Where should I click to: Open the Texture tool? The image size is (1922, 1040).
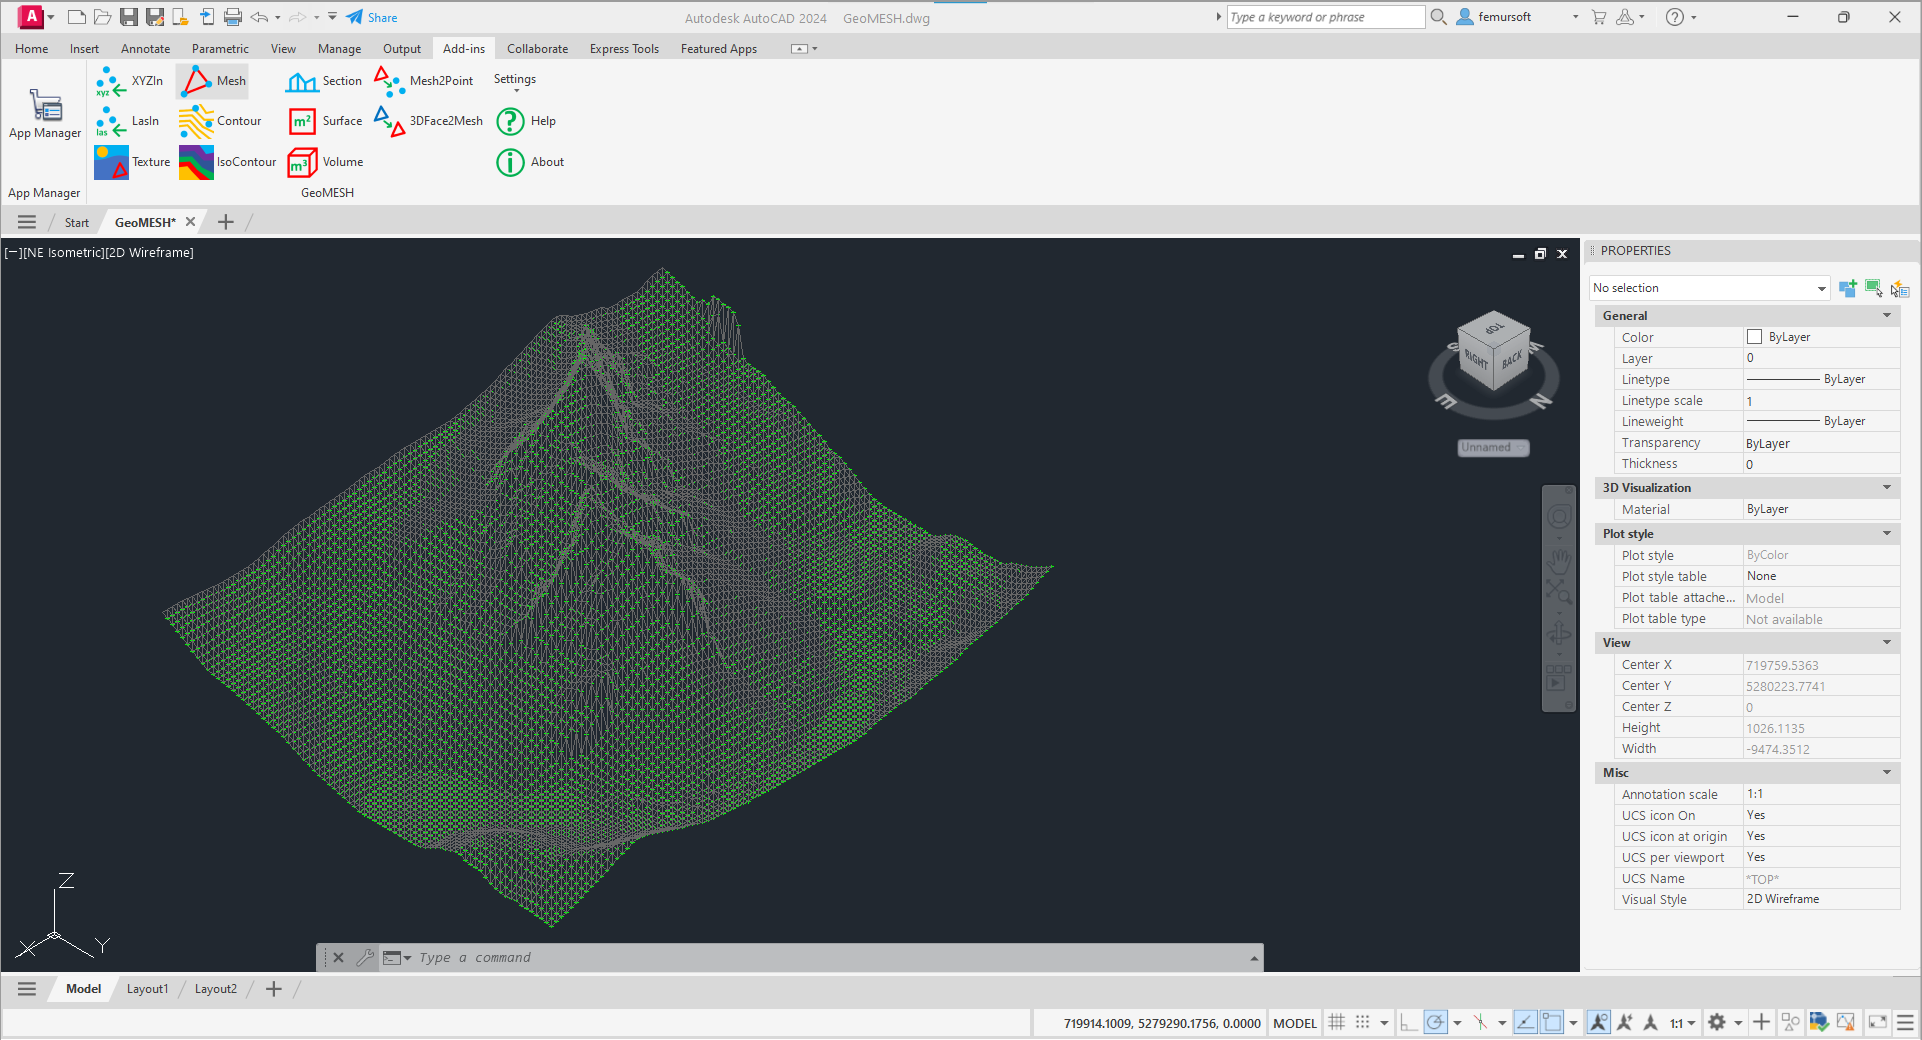[132, 162]
